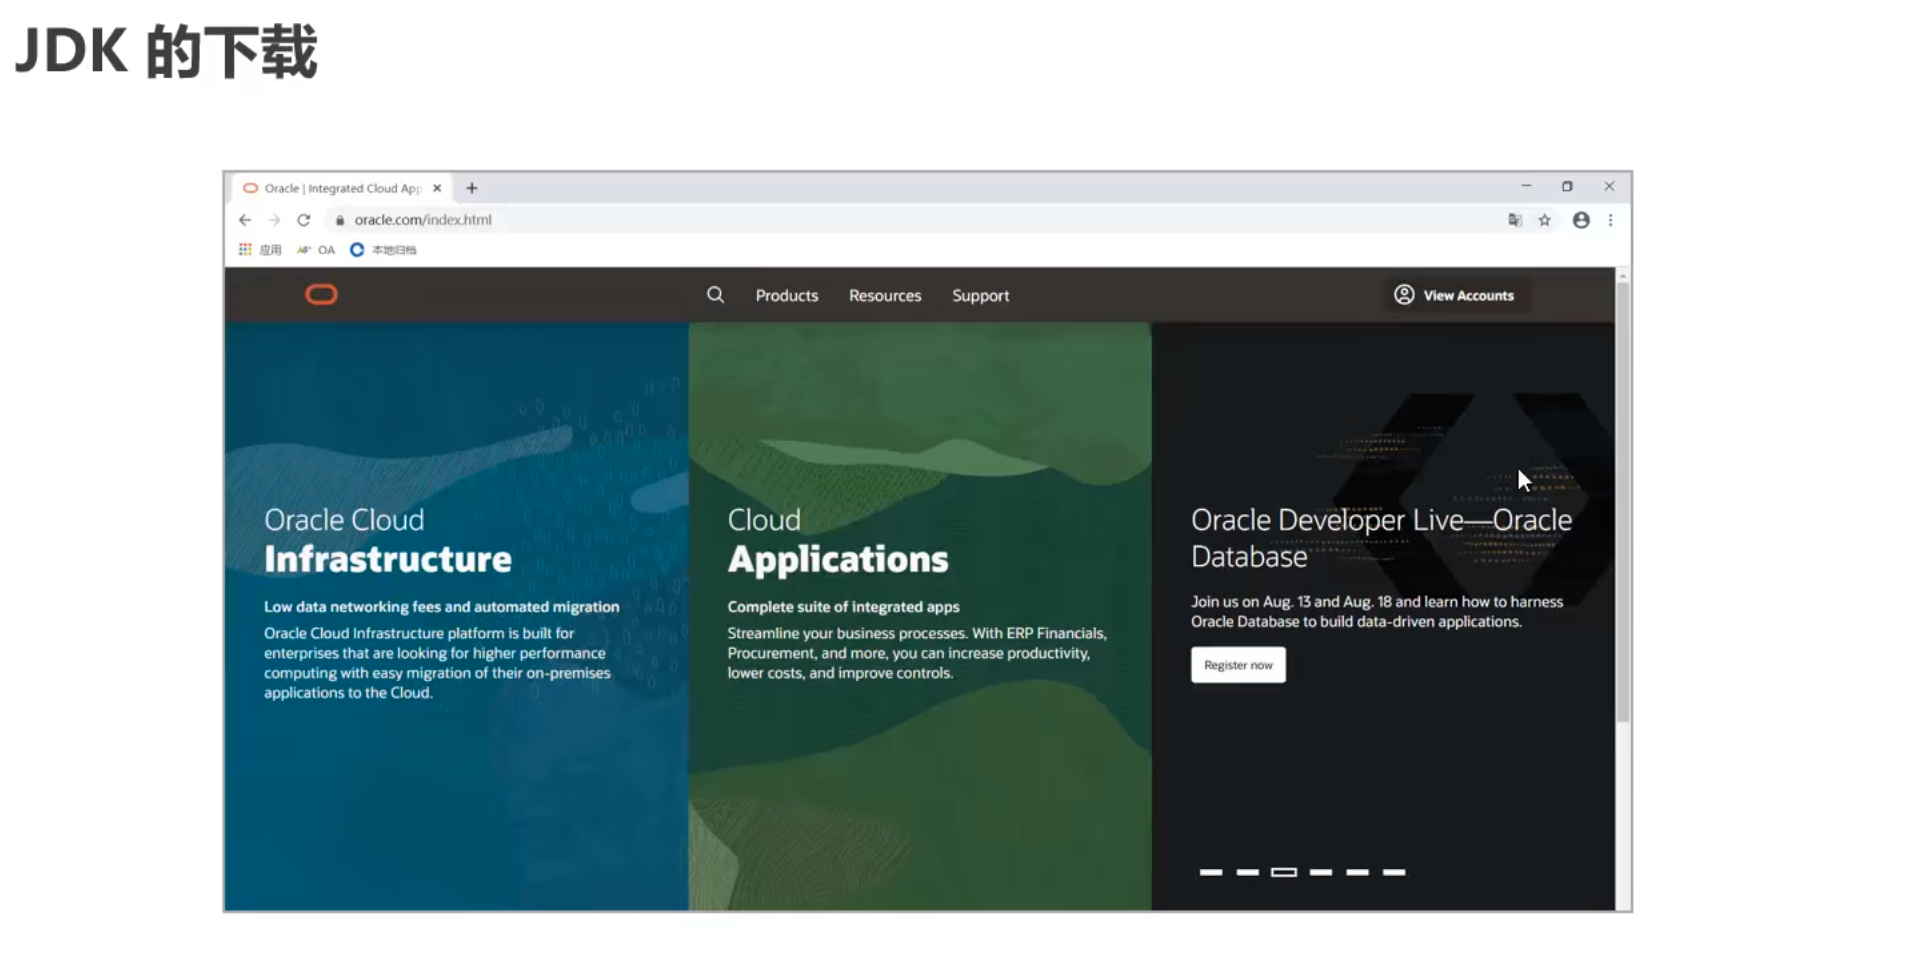This screenshot has height=961, width=1906.
Task: Select the second carousel indicator
Action: (x=1247, y=873)
